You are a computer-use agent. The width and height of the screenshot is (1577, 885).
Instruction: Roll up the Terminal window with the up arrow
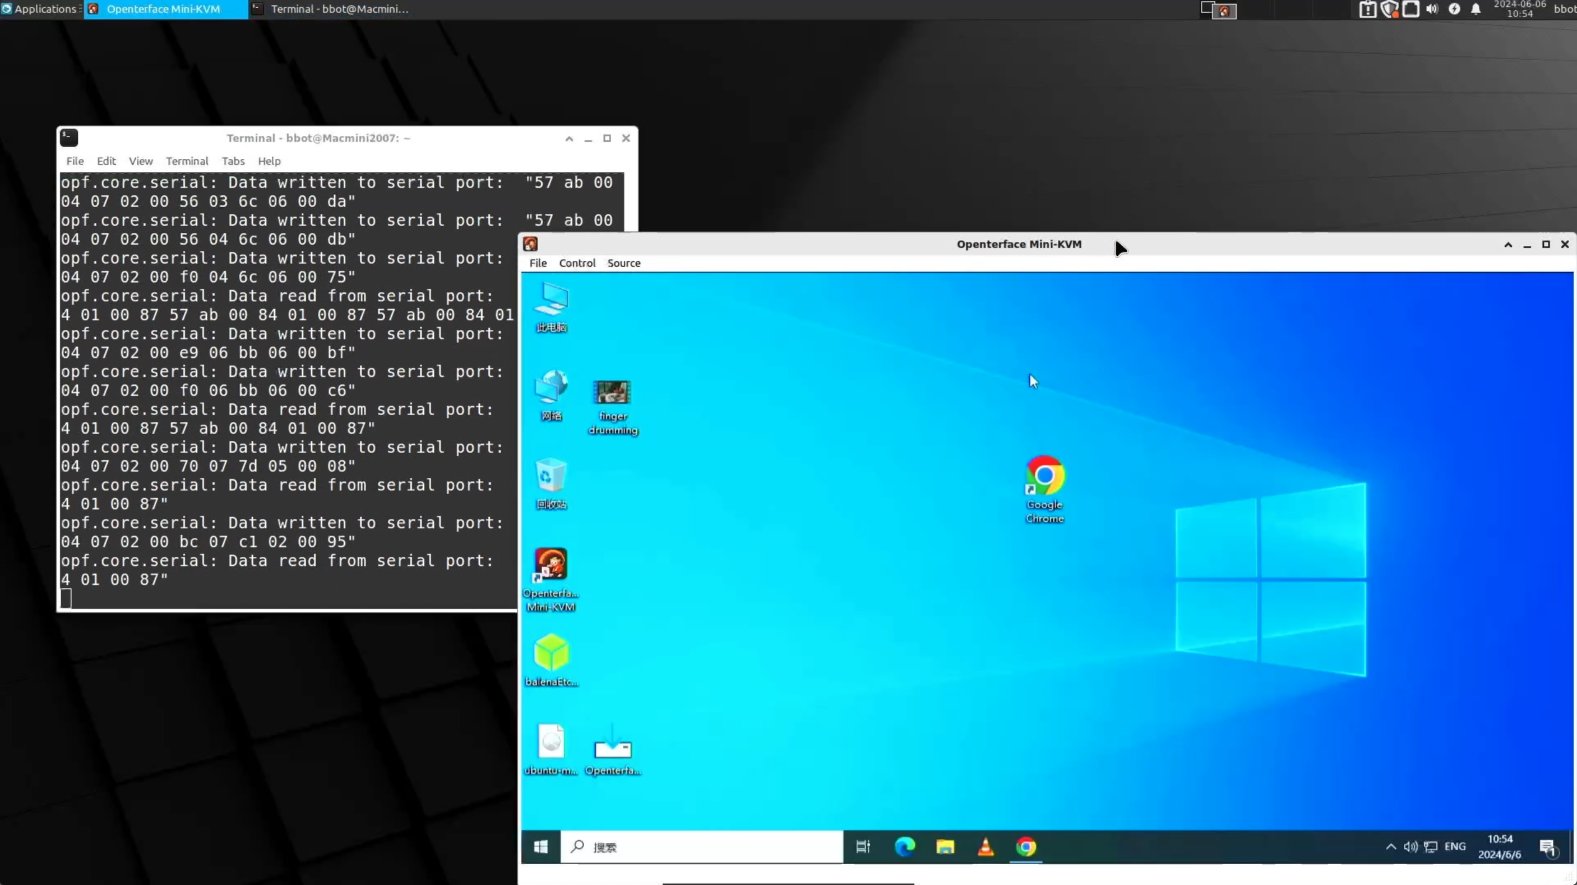(569, 138)
